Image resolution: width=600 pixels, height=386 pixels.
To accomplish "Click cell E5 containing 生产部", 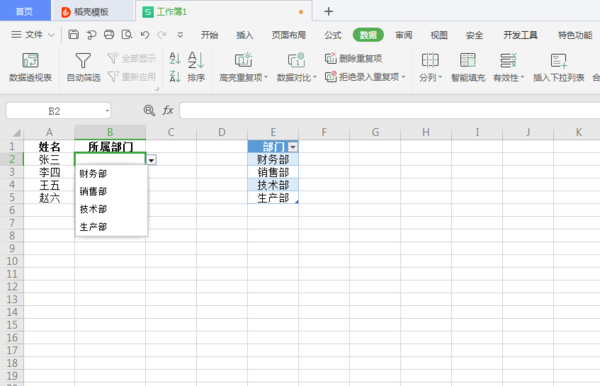I will coord(273,198).
